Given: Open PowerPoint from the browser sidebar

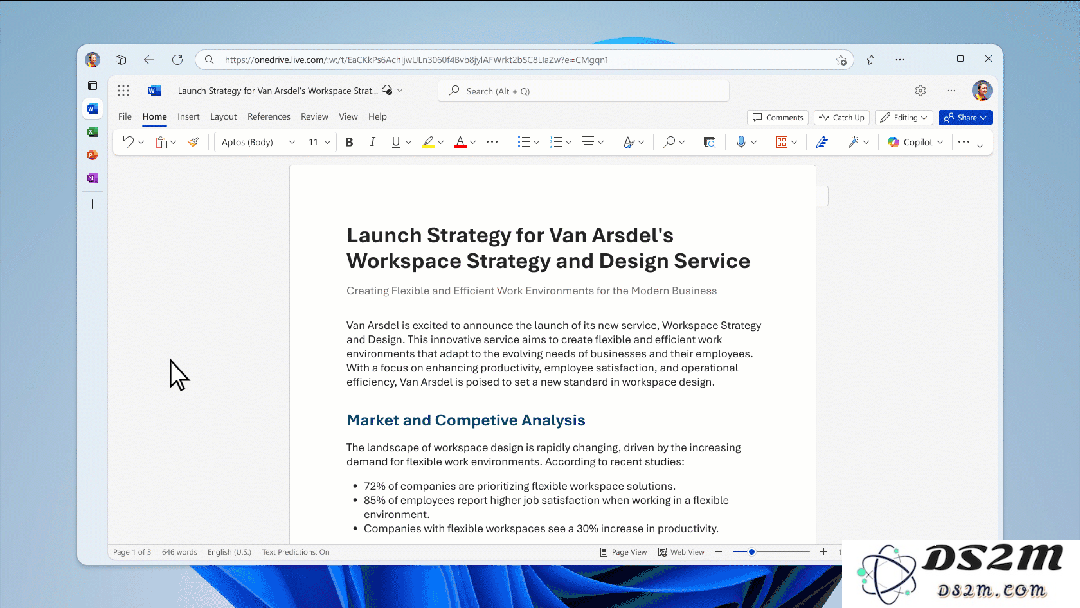Looking at the screenshot, I should (92, 155).
